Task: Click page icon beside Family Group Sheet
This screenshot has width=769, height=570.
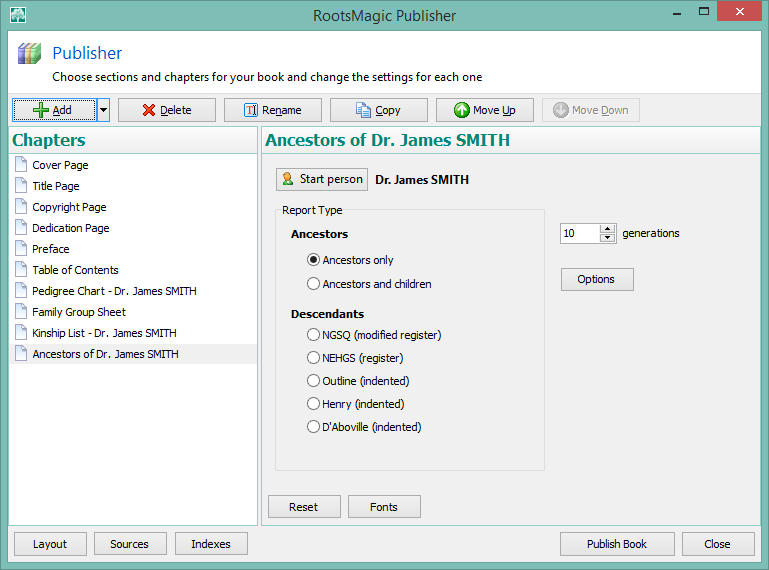Action: tap(21, 311)
